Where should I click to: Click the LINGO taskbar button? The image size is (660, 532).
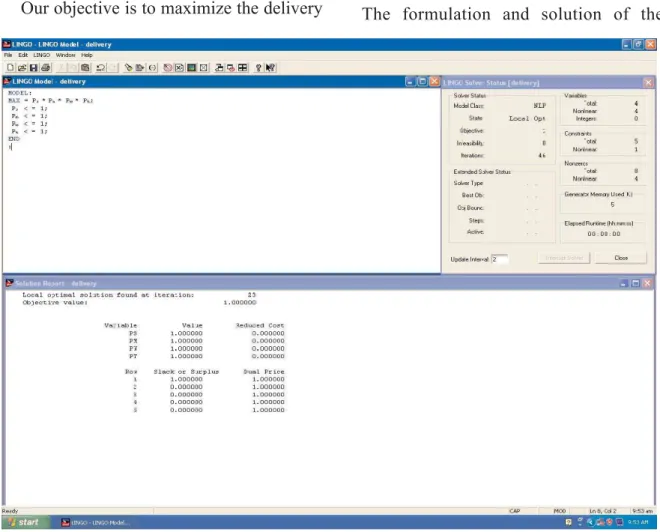click(96, 523)
